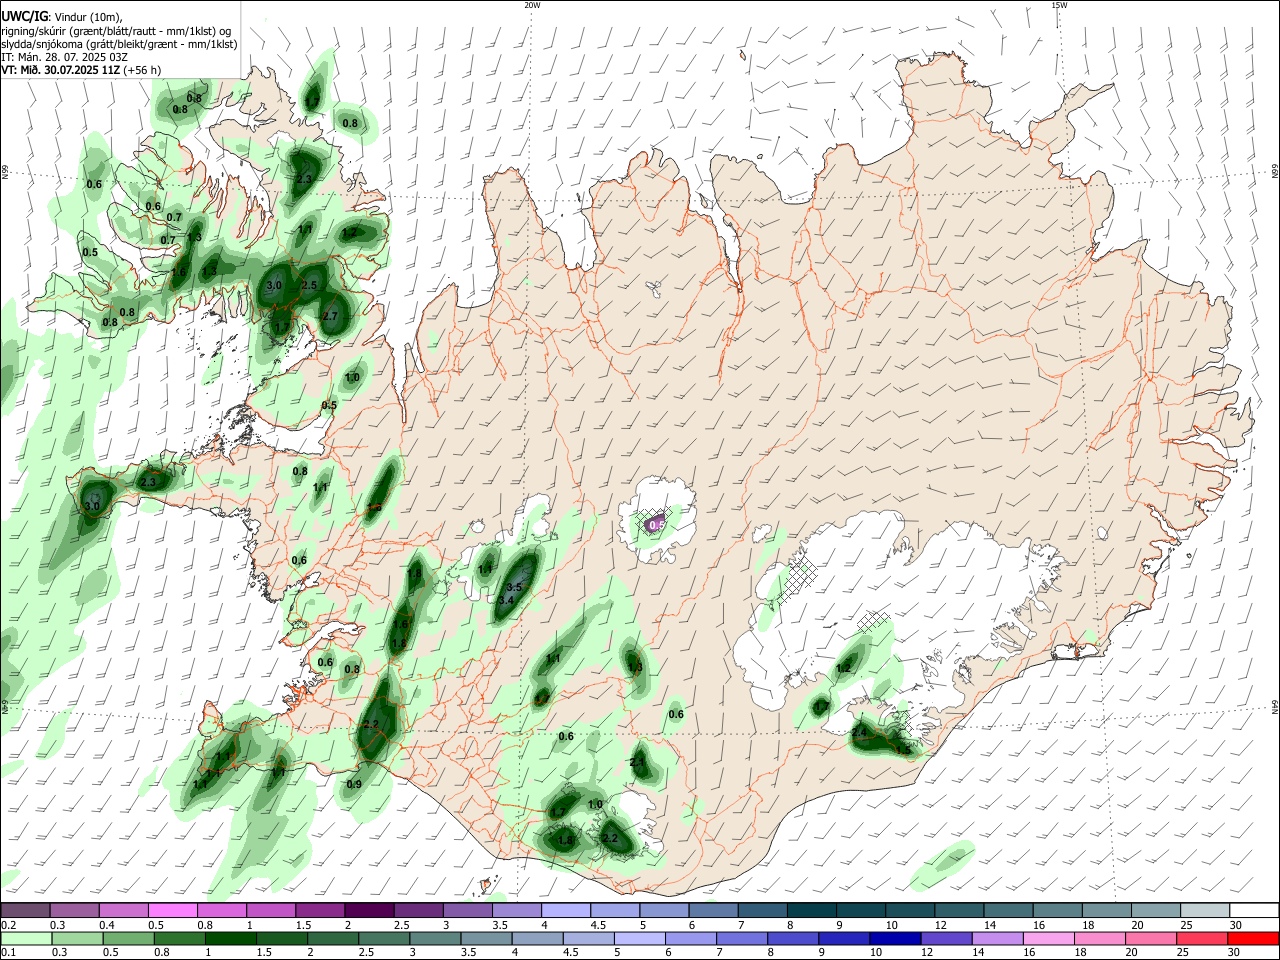
Task: Select the 'IT: Mán. 28. 07. 2025 03Z' line
Action: (64, 57)
